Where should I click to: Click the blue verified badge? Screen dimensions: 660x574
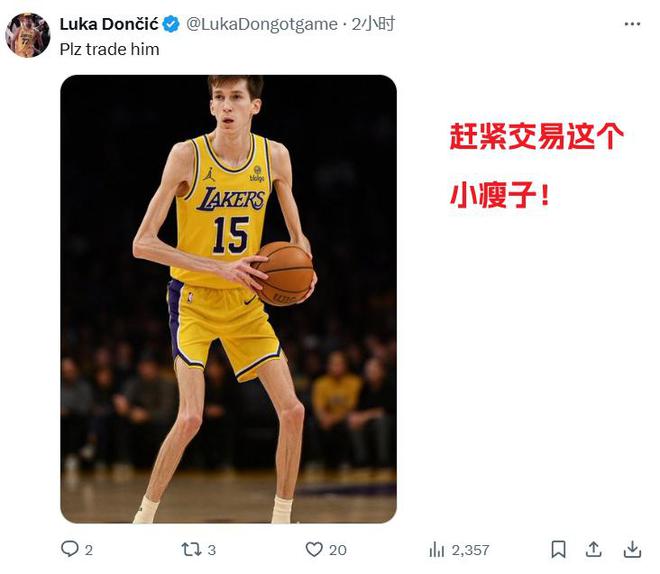point(171,24)
